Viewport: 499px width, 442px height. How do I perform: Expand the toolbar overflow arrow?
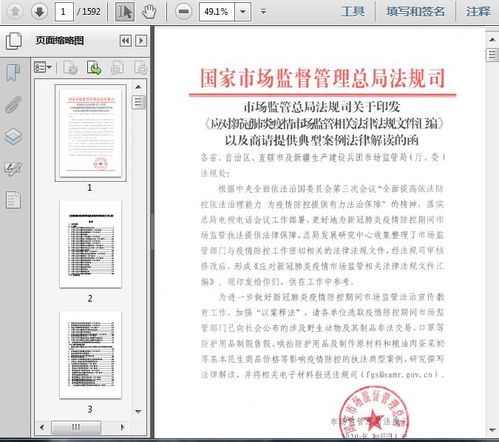pos(263,12)
